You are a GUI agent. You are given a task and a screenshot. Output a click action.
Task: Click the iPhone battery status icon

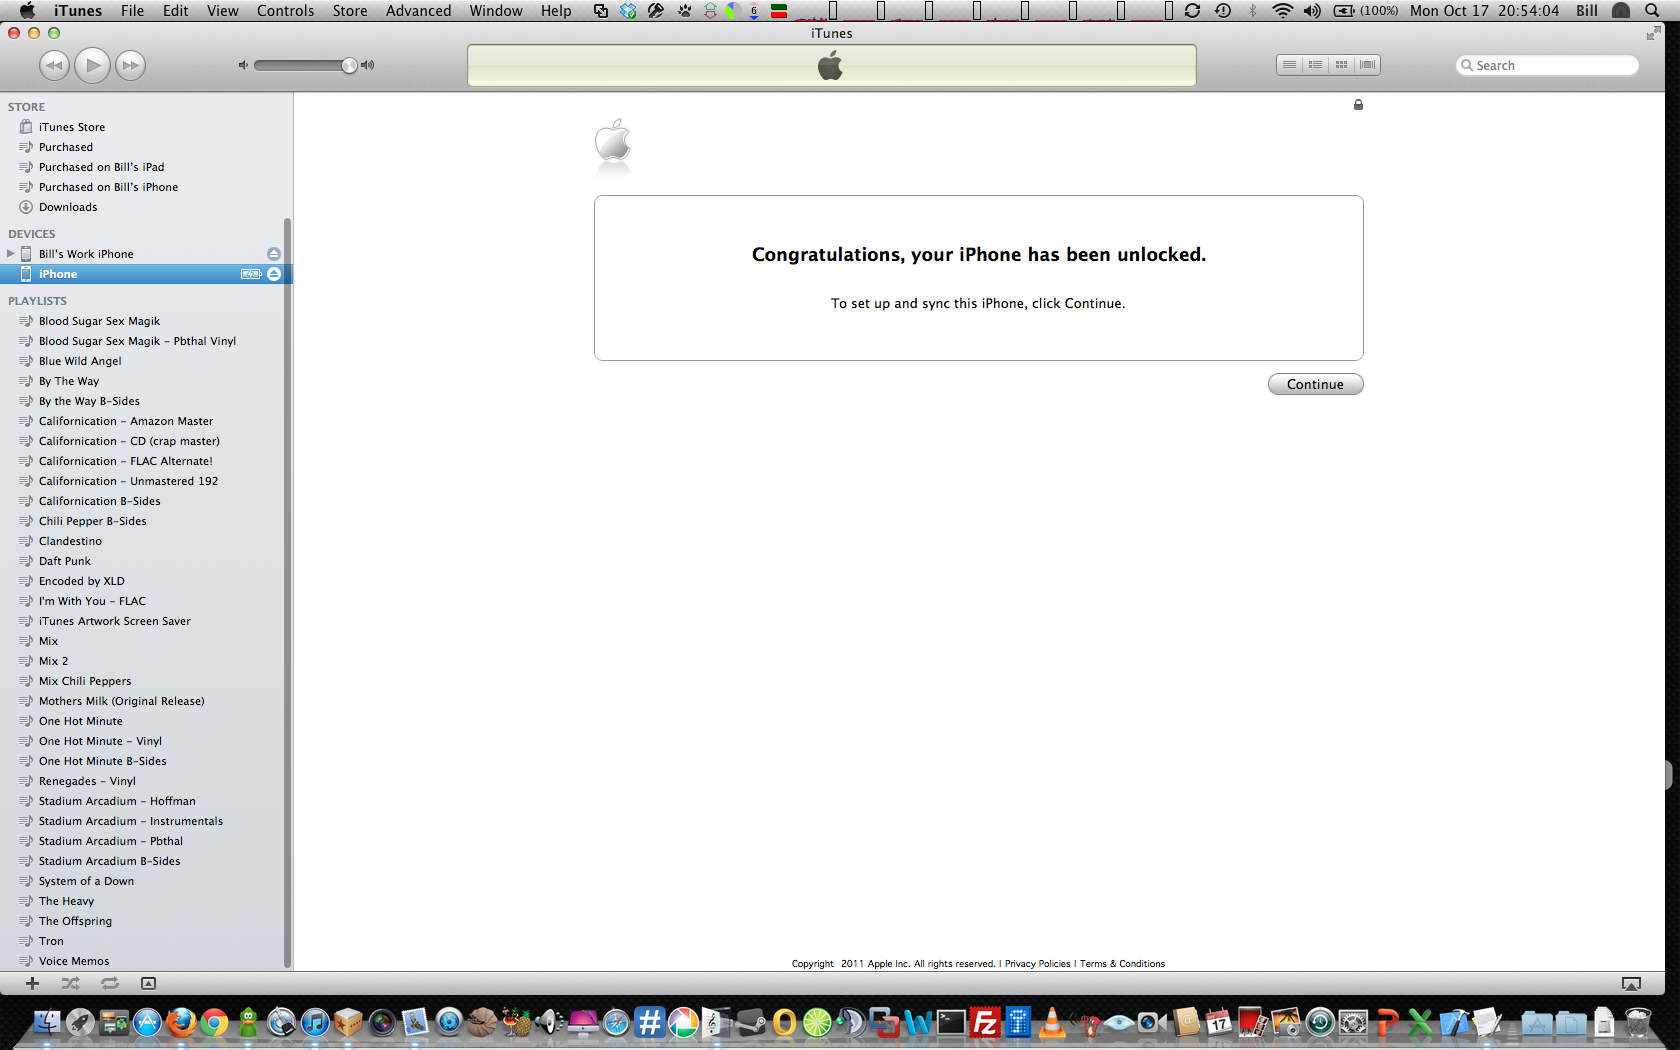pos(251,274)
